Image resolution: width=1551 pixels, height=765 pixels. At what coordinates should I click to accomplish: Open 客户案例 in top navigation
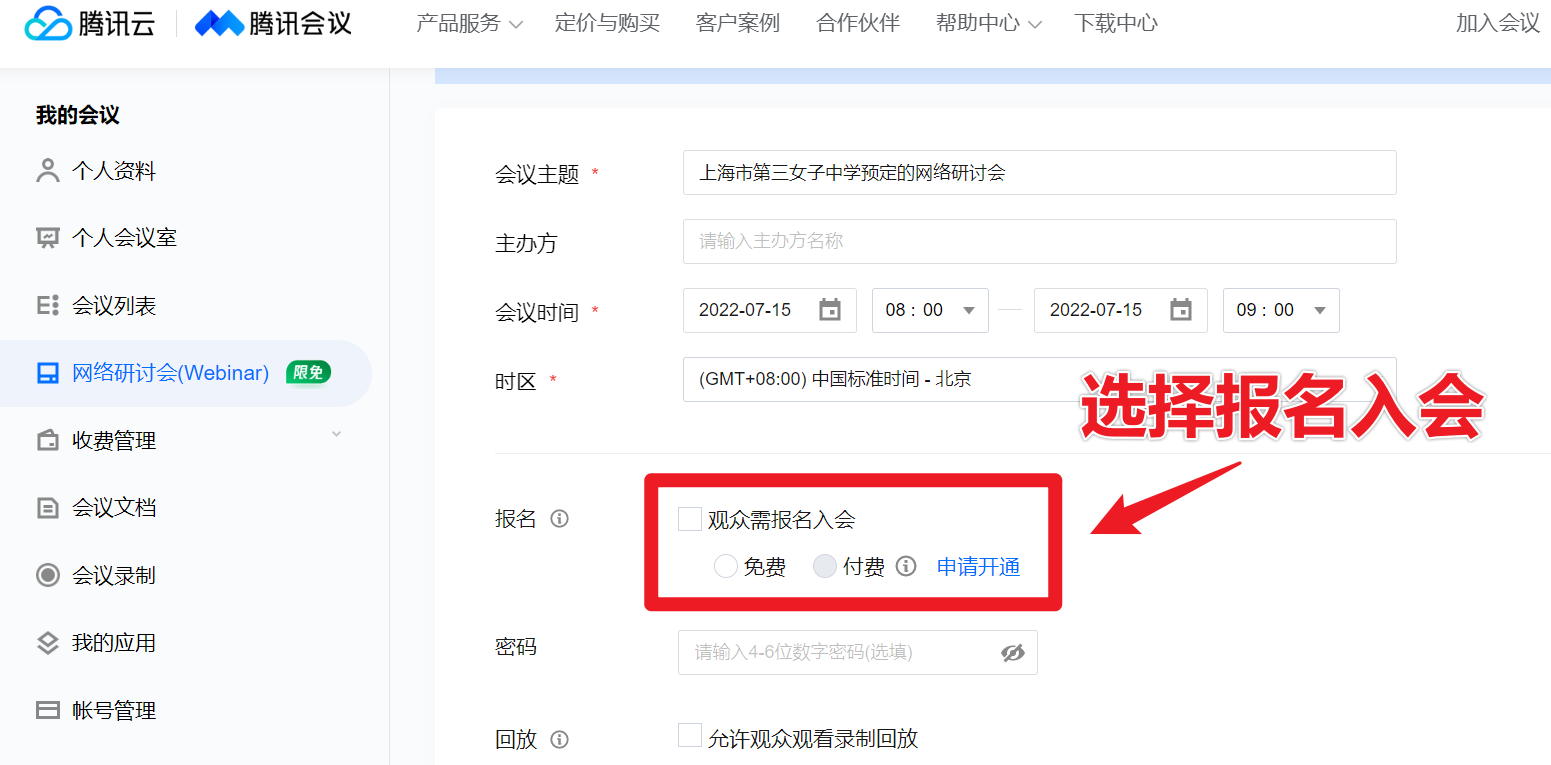pos(738,23)
